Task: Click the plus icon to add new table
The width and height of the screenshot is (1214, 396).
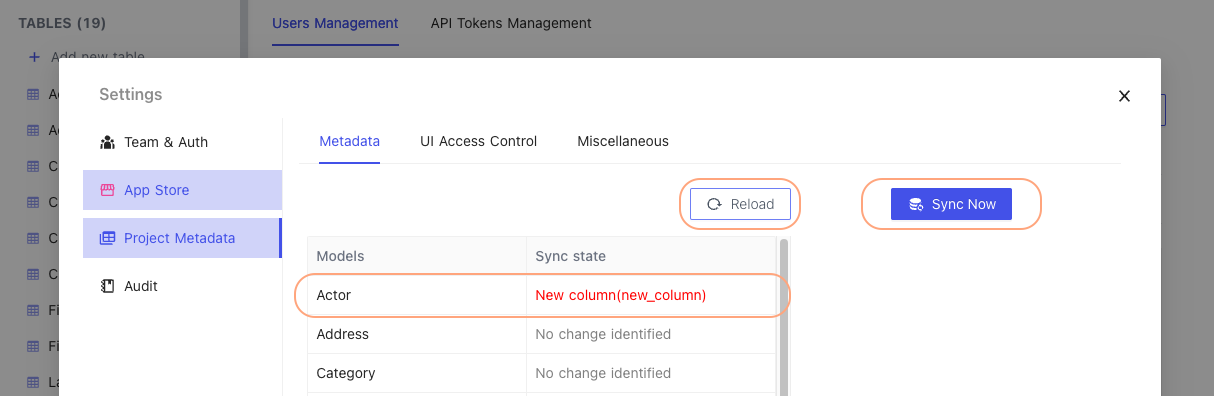Action: click(34, 57)
